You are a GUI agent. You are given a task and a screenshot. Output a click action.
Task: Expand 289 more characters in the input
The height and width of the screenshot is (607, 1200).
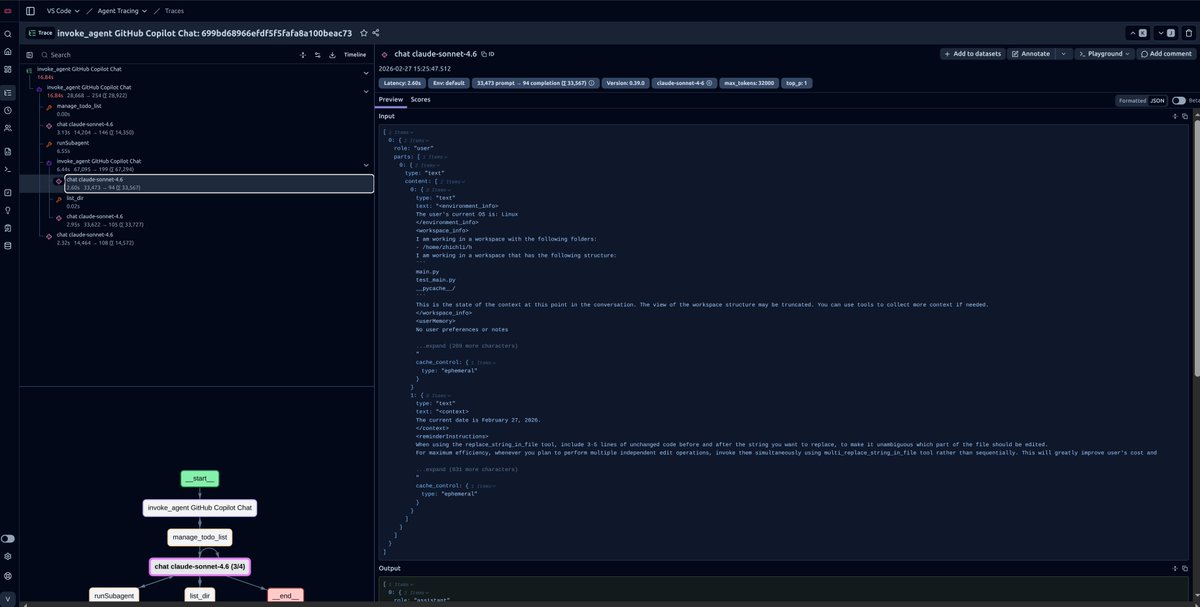pyautogui.click(x=466, y=345)
